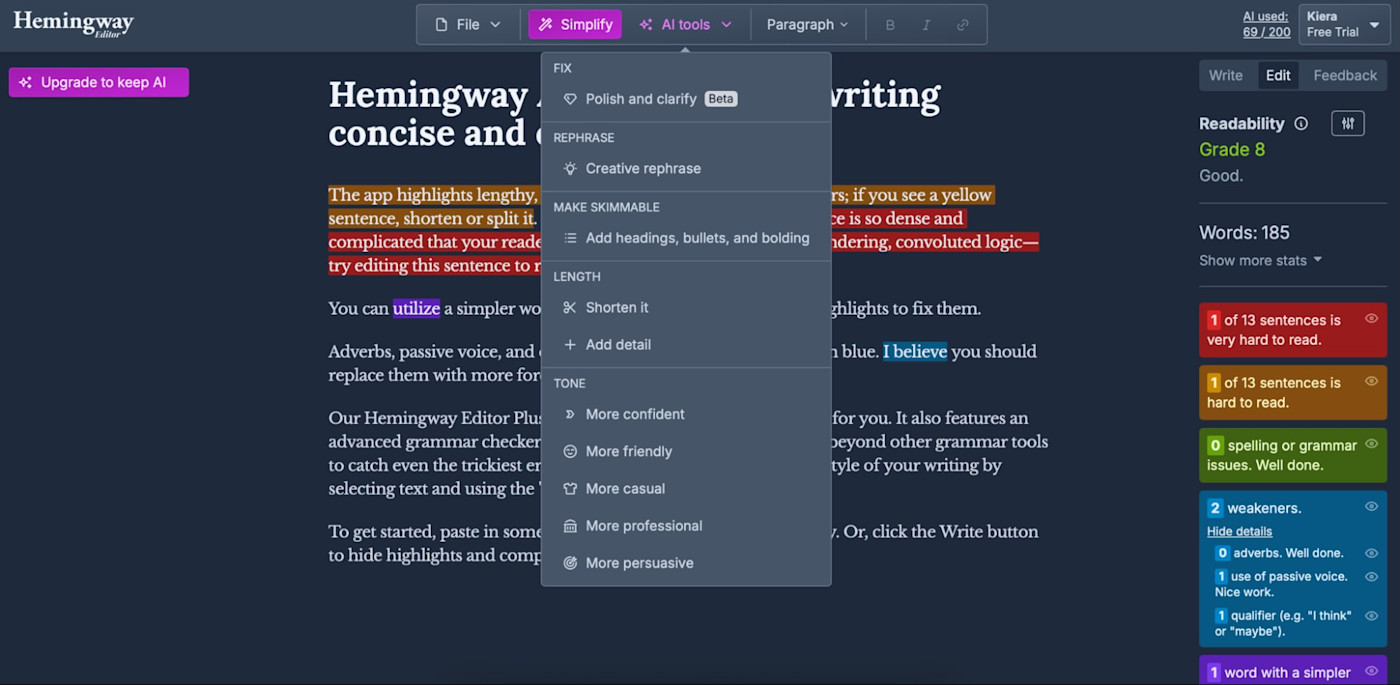Toggle visibility of weakeners highlights
Image resolution: width=1400 pixels, height=685 pixels.
[1372, 506]
